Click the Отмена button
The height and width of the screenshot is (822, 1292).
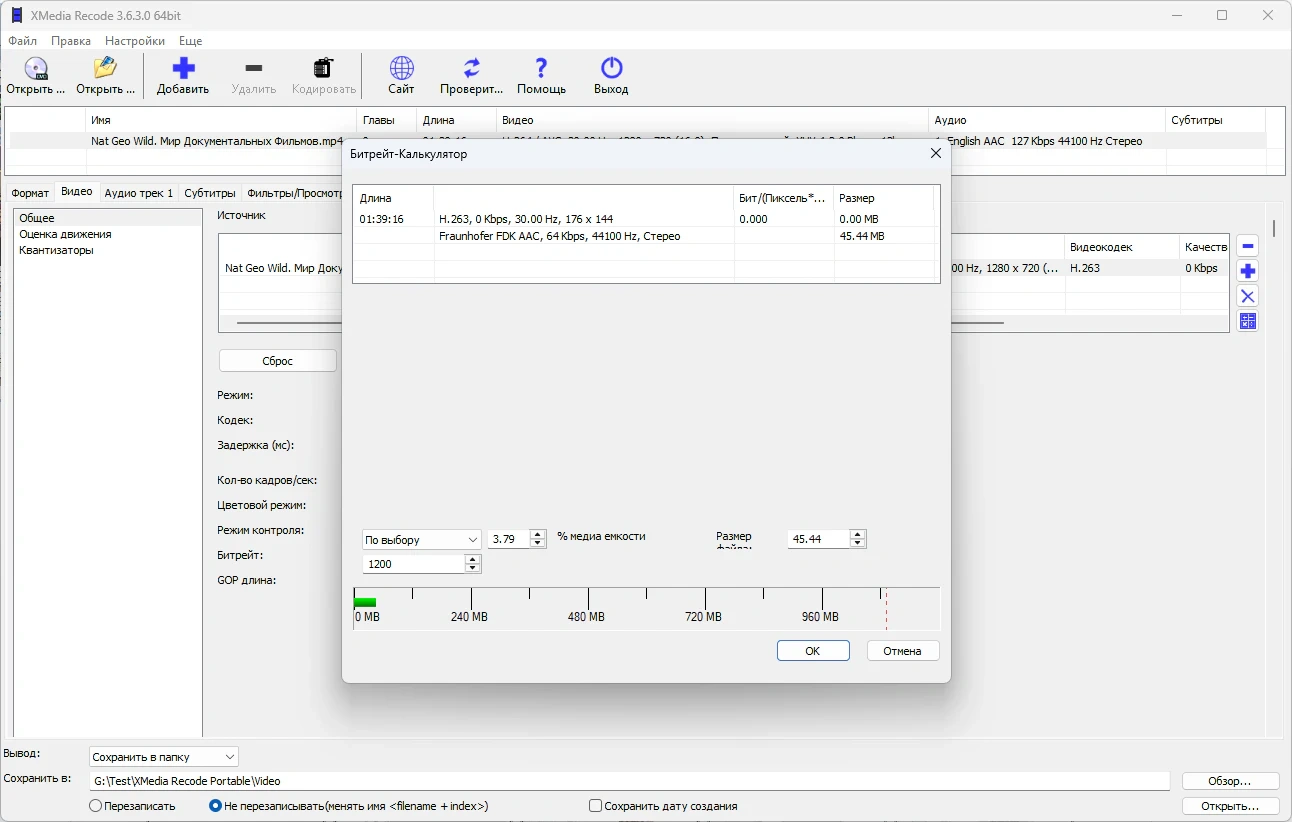[x=902, y=651]
